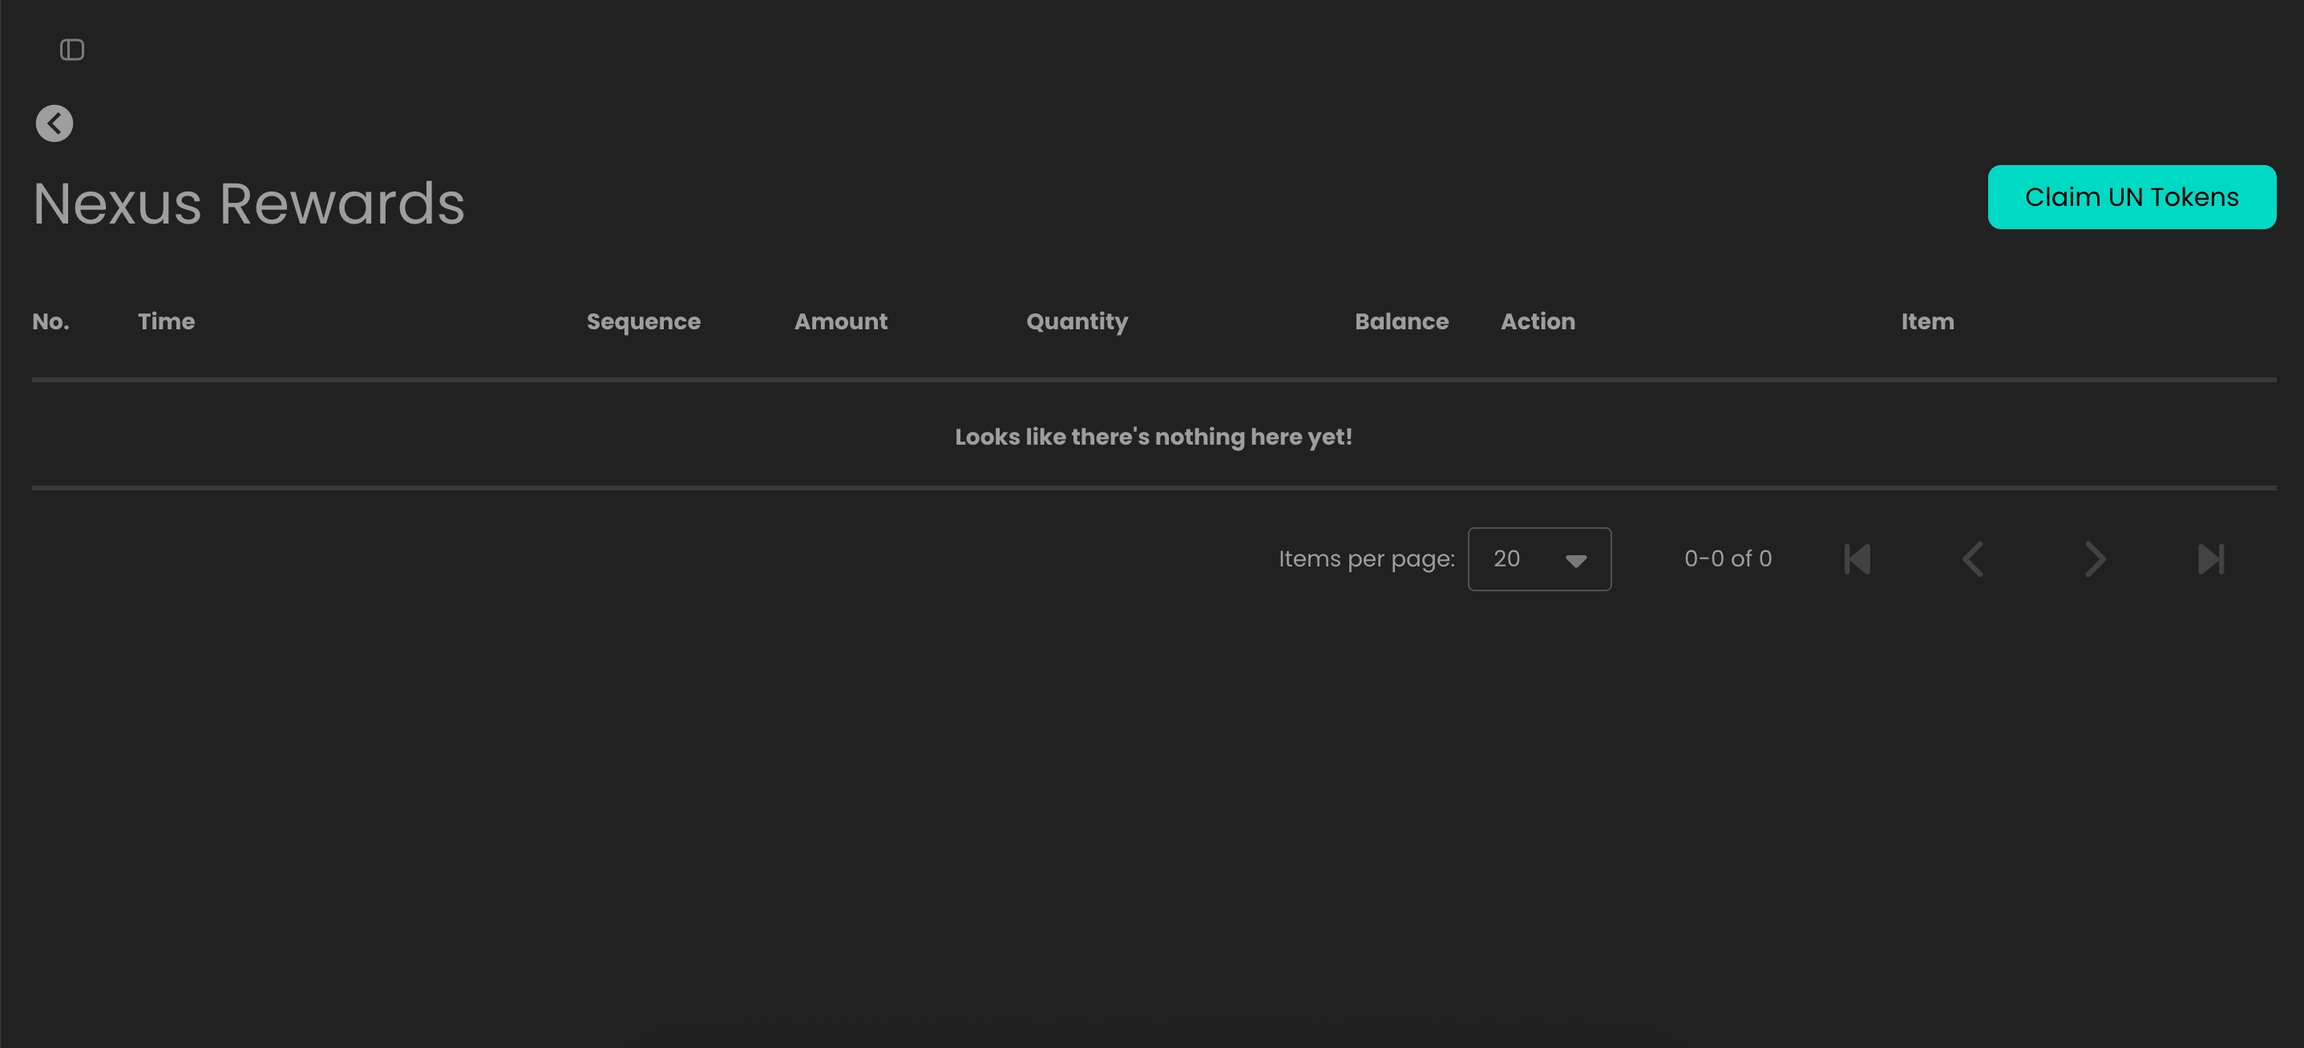The width and height of the screenshot is (2304, 1048).
Task: Select the Balance column header
Action: pos(1401,322)
